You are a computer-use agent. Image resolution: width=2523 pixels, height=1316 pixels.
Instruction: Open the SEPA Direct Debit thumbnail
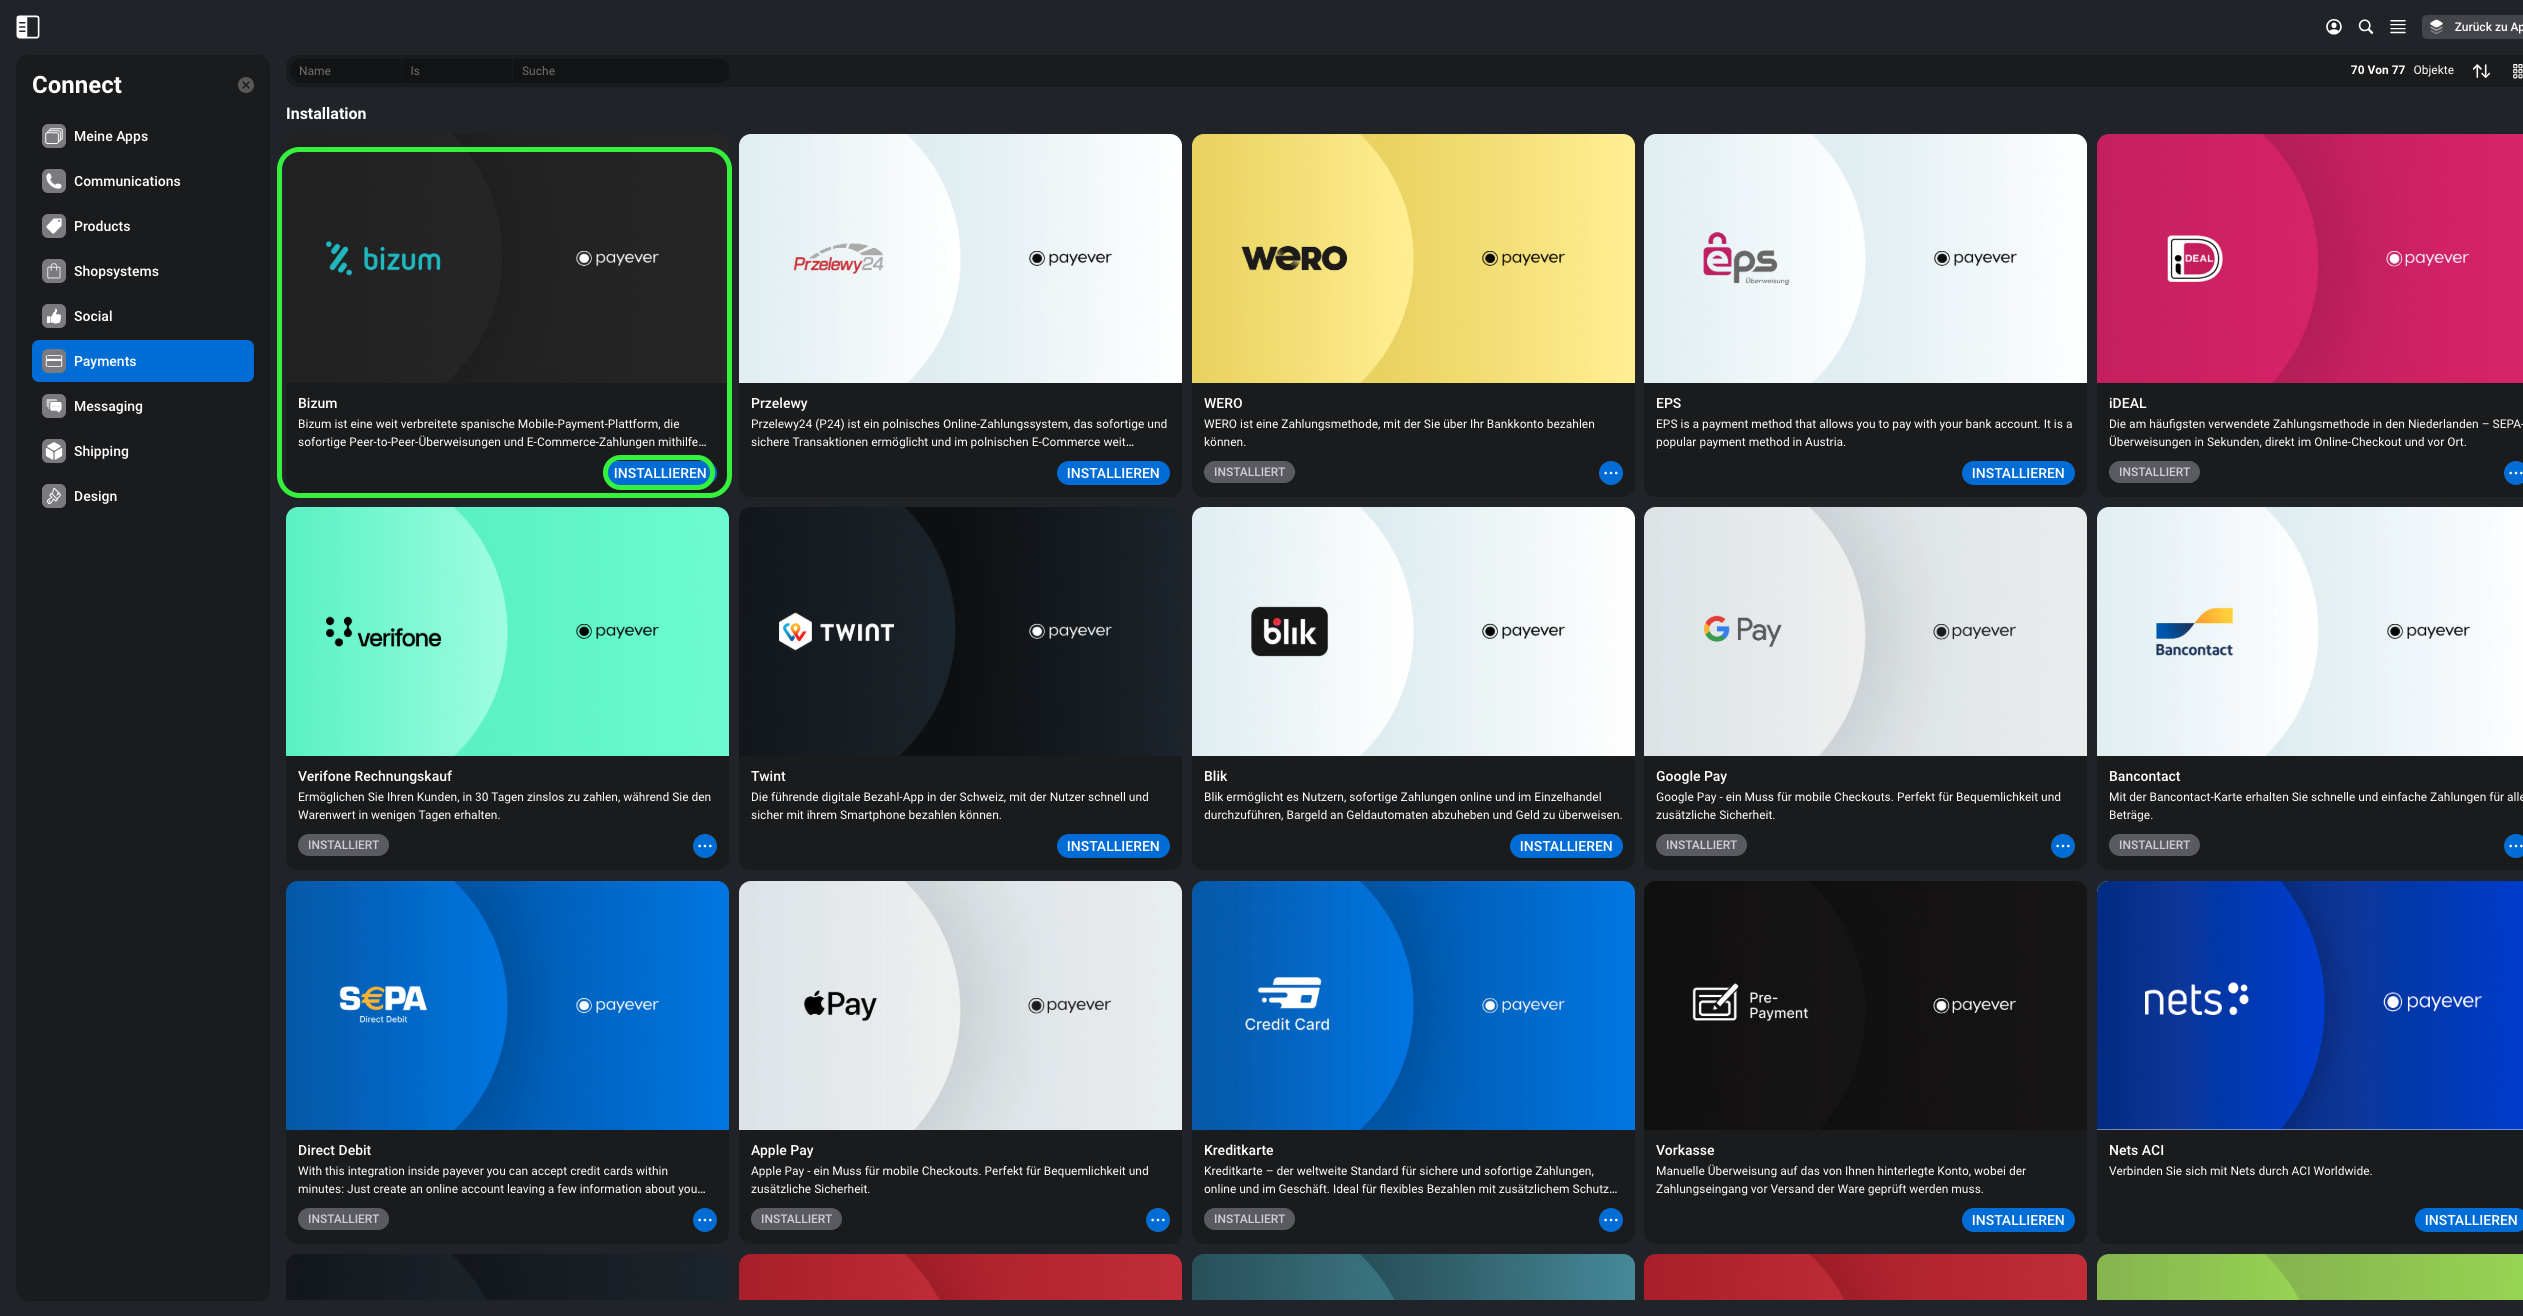coord(507,1005)
